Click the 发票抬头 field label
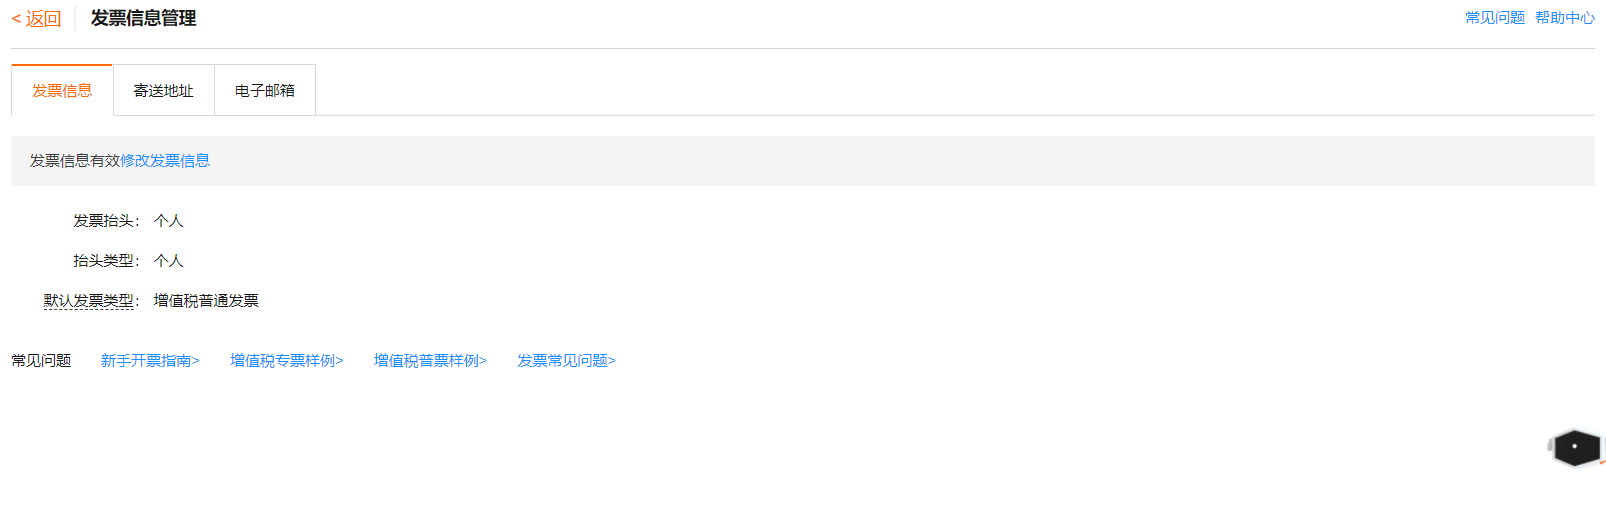Viewport: 1606px width, 517px height. point(104,220)
